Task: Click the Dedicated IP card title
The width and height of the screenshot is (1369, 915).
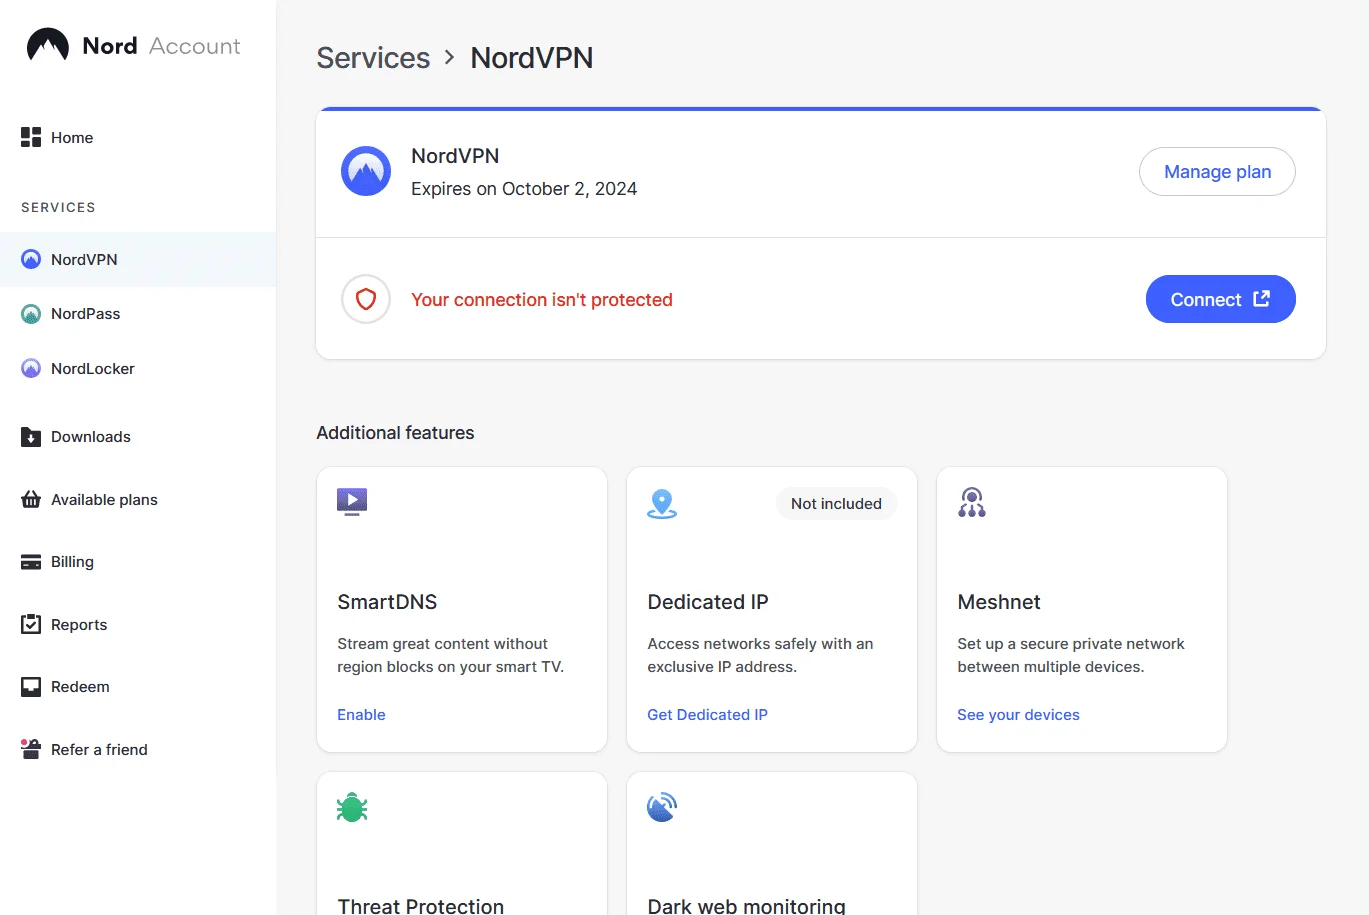Action: [x=708, y=602]
